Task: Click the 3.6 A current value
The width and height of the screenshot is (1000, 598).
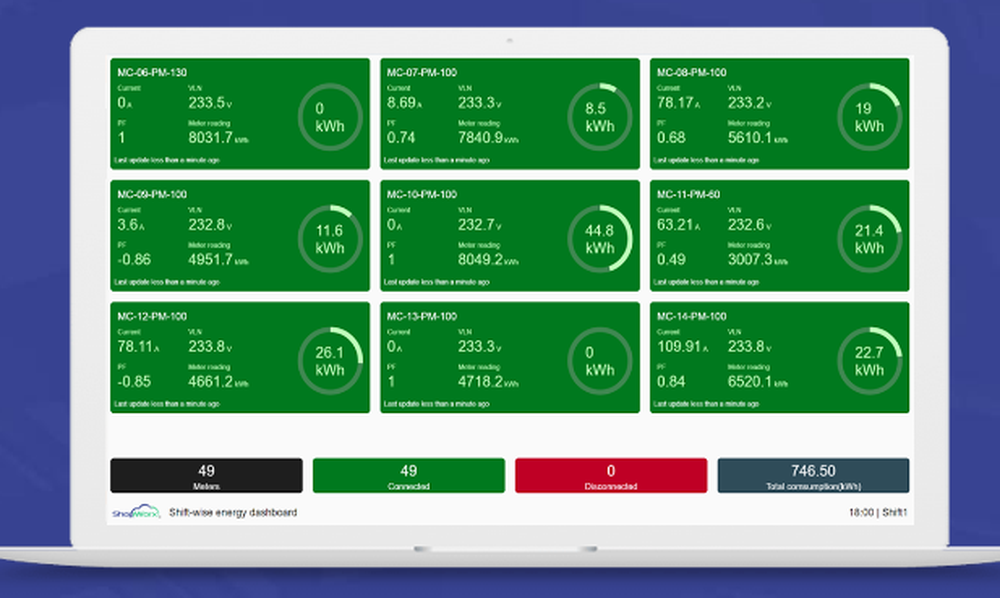Action: point(131,224)
